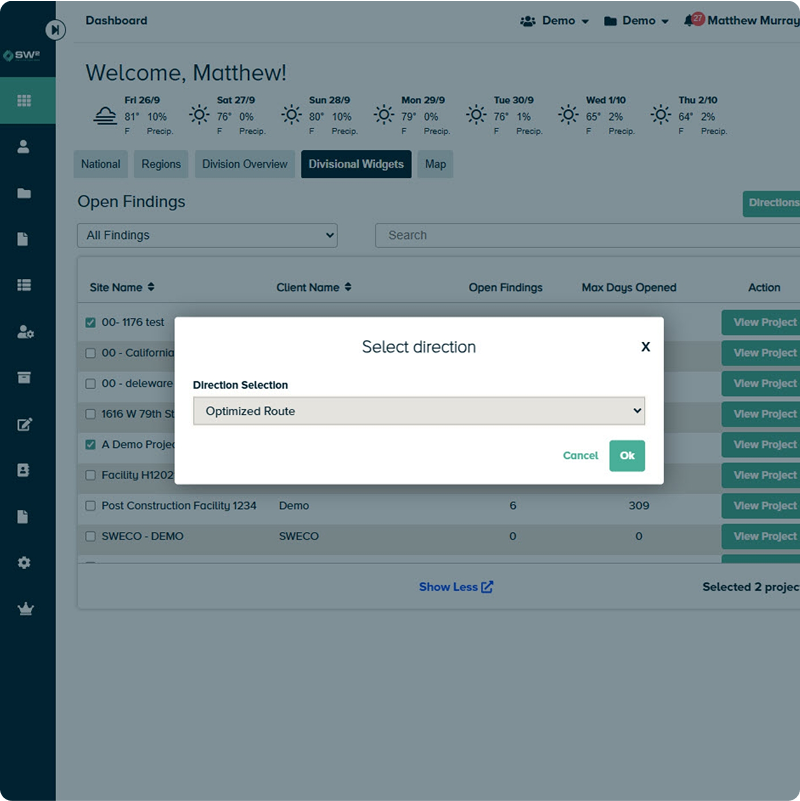Uncheck the A Demo Project checkbox
This screenshot has width=800, height=801.
click(89, 445)
